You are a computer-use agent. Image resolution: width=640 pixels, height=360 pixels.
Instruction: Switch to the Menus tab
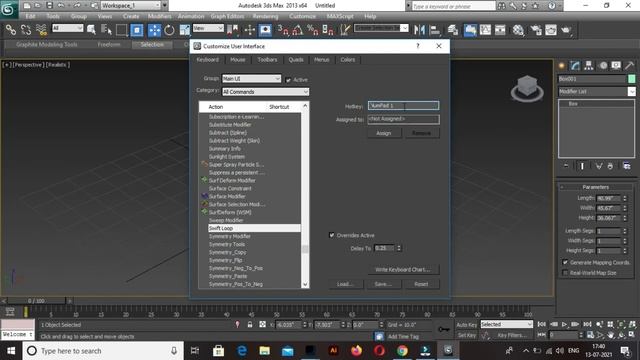[x=322, y=60]
